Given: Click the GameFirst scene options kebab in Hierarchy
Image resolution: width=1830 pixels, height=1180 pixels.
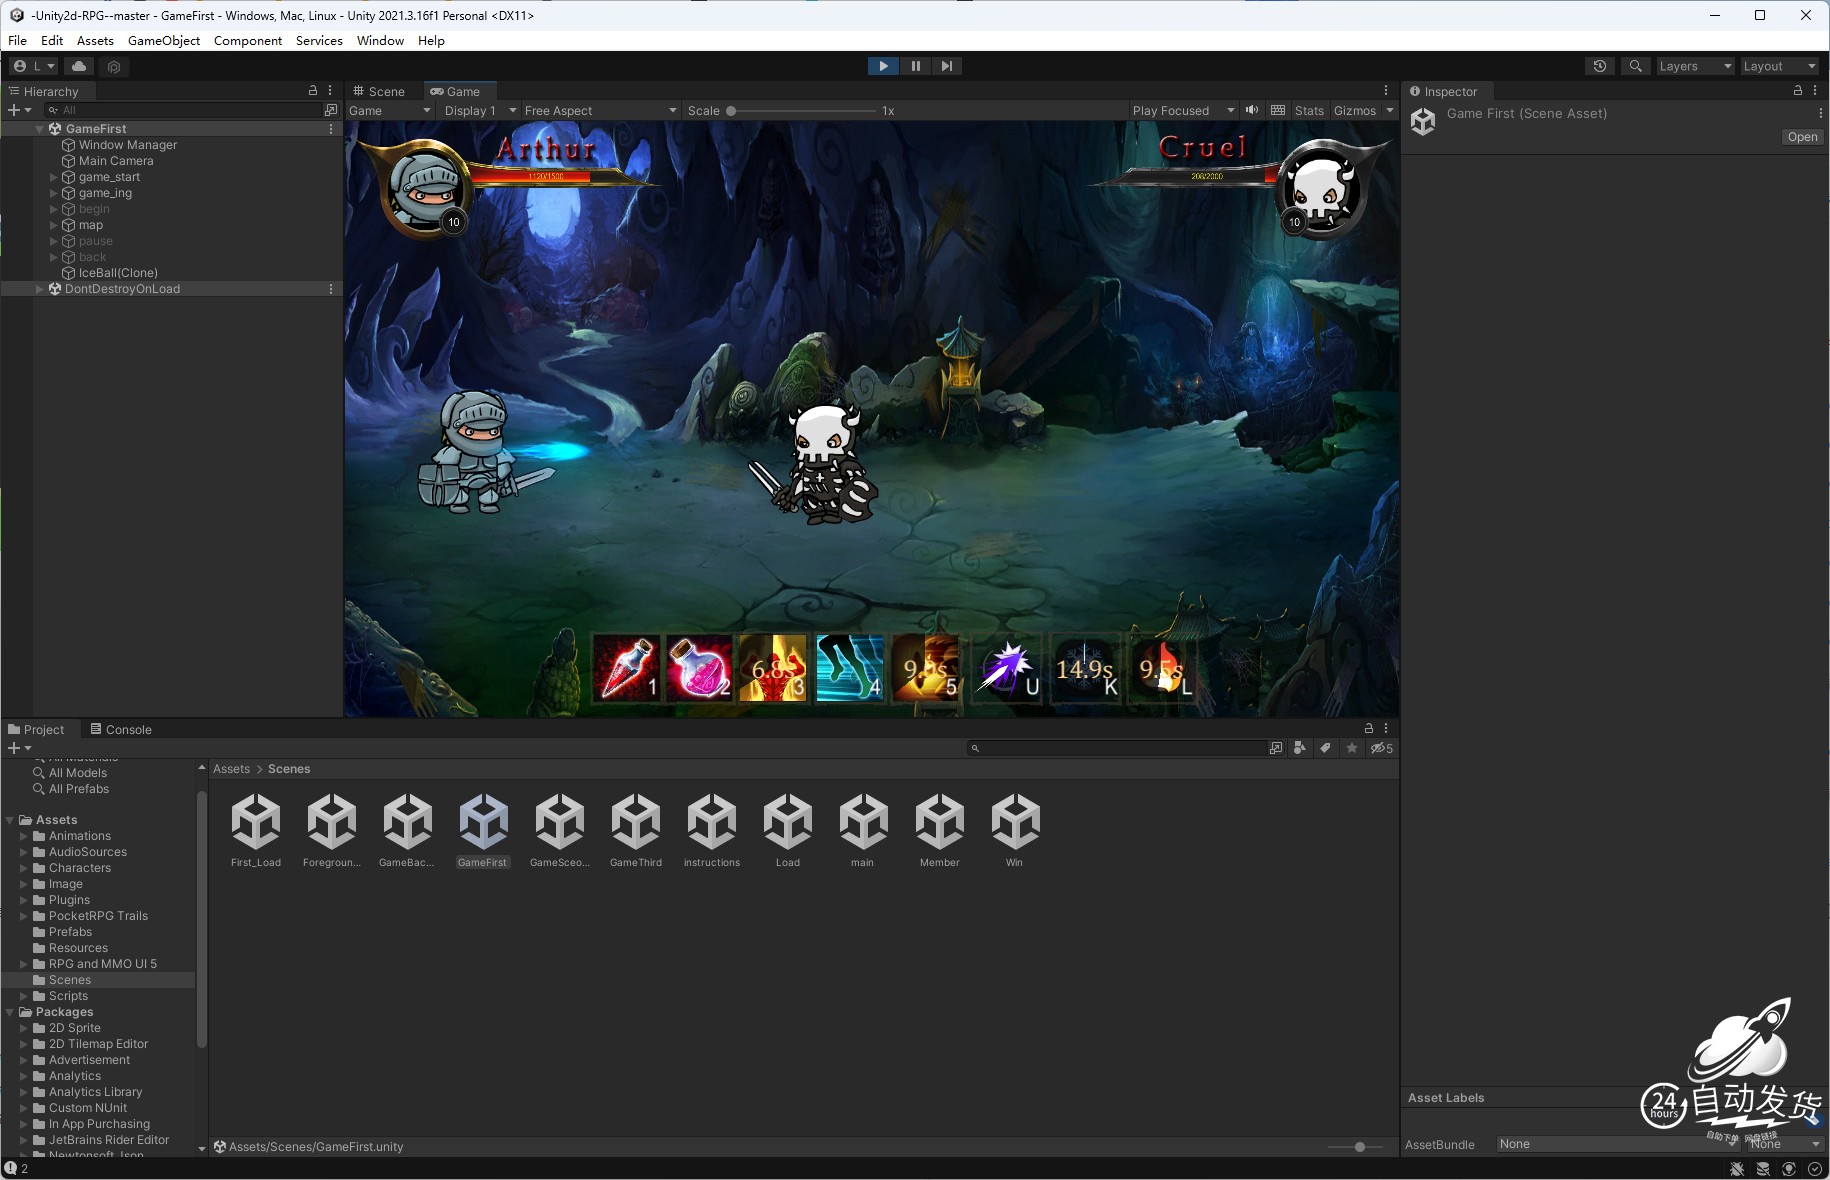Looking at the screenshot, I should 331,129.
